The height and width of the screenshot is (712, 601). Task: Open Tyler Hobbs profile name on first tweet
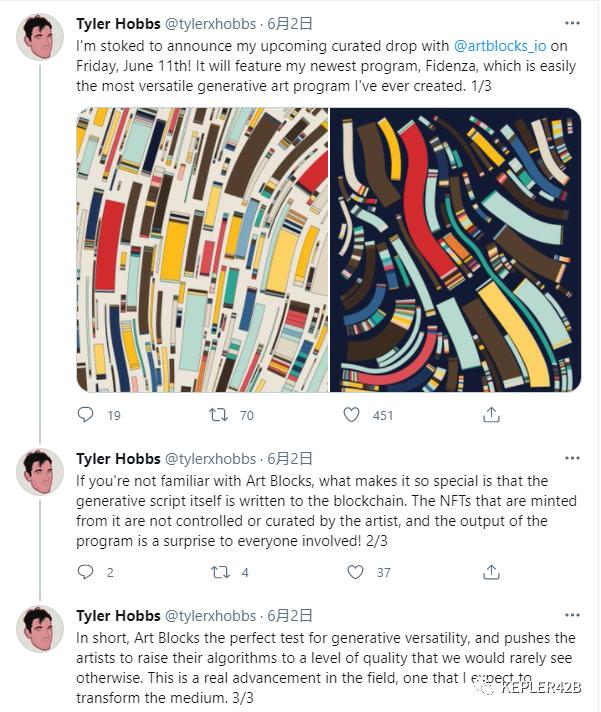coord(118,24)
